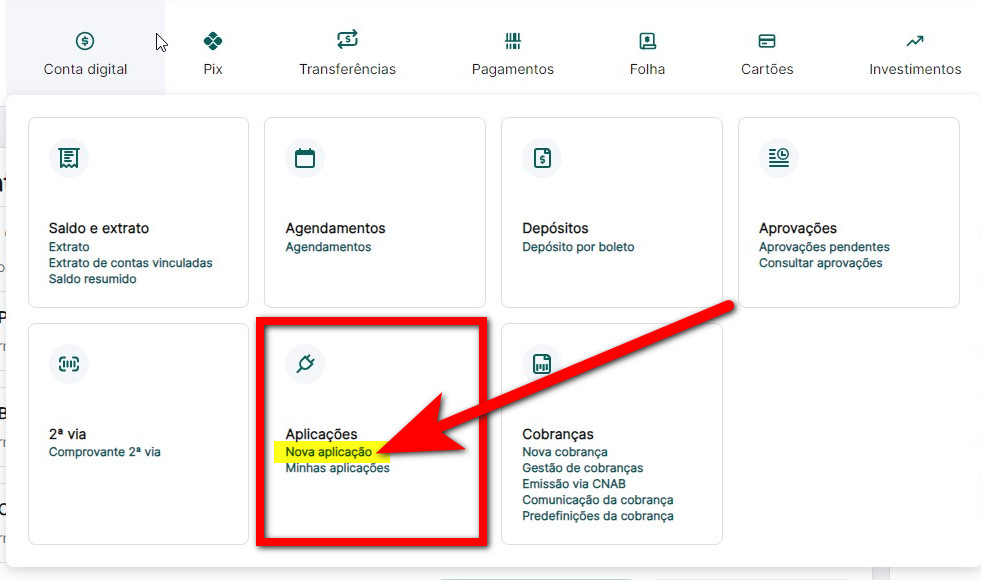Viewport: 981px width, 580px height.
Task: Click the Pix diamond icon
Action: point(212,41)
